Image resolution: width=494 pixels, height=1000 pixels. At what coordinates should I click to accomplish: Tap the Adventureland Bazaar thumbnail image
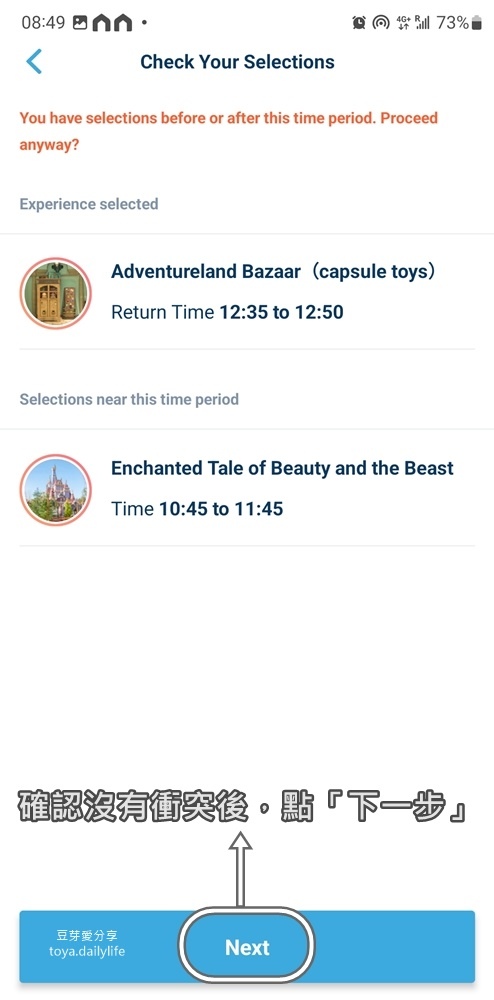click(56, 293)
